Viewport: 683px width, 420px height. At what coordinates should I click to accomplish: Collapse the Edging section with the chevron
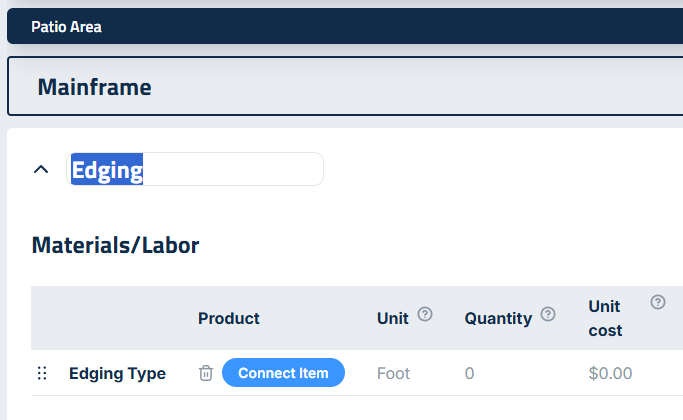pos(41,169)
